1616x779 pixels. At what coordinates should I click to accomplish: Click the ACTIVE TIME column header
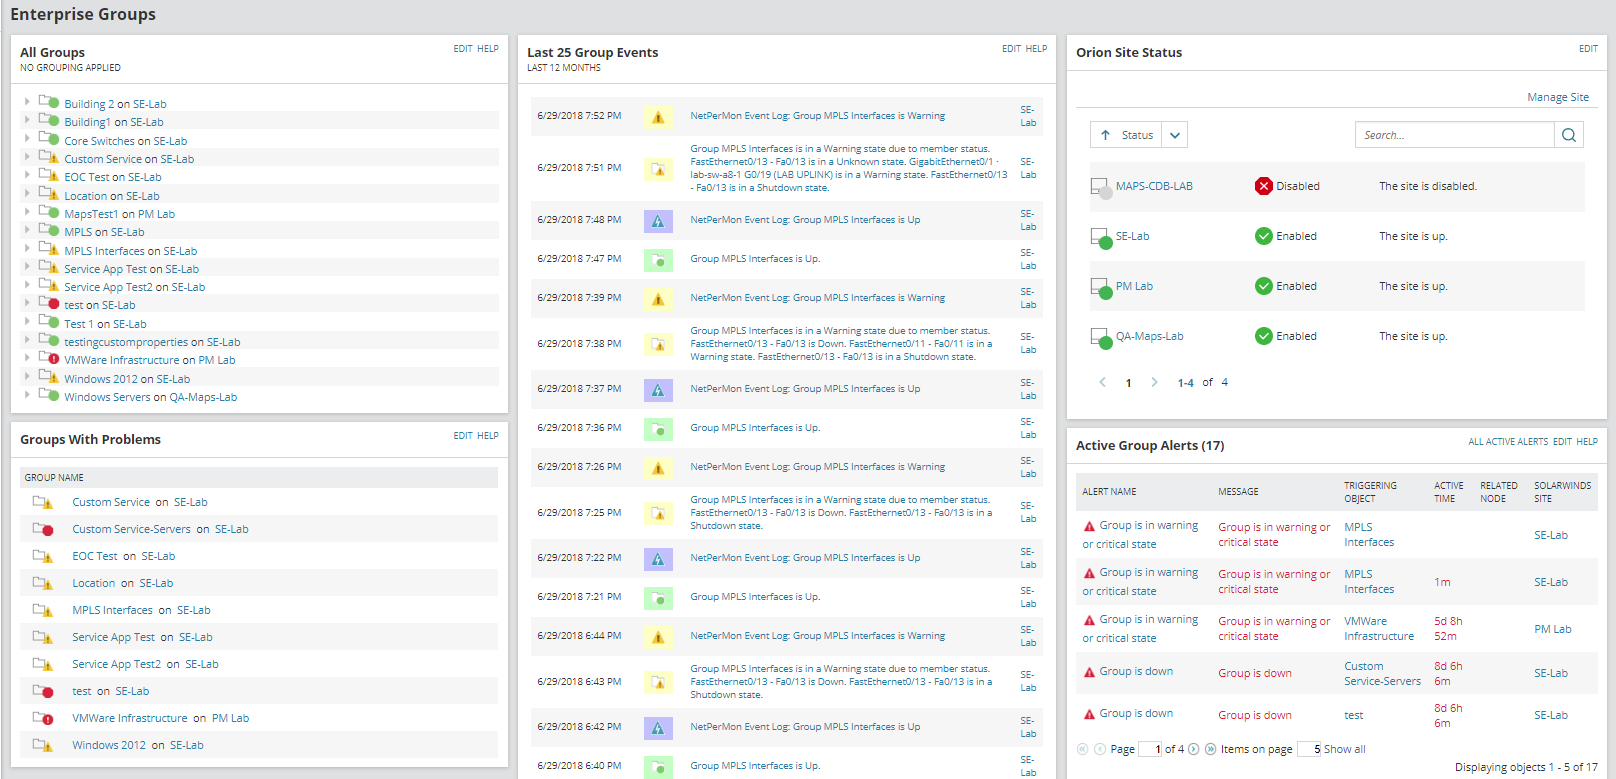pyautogui.click(x=1449, y=492)
